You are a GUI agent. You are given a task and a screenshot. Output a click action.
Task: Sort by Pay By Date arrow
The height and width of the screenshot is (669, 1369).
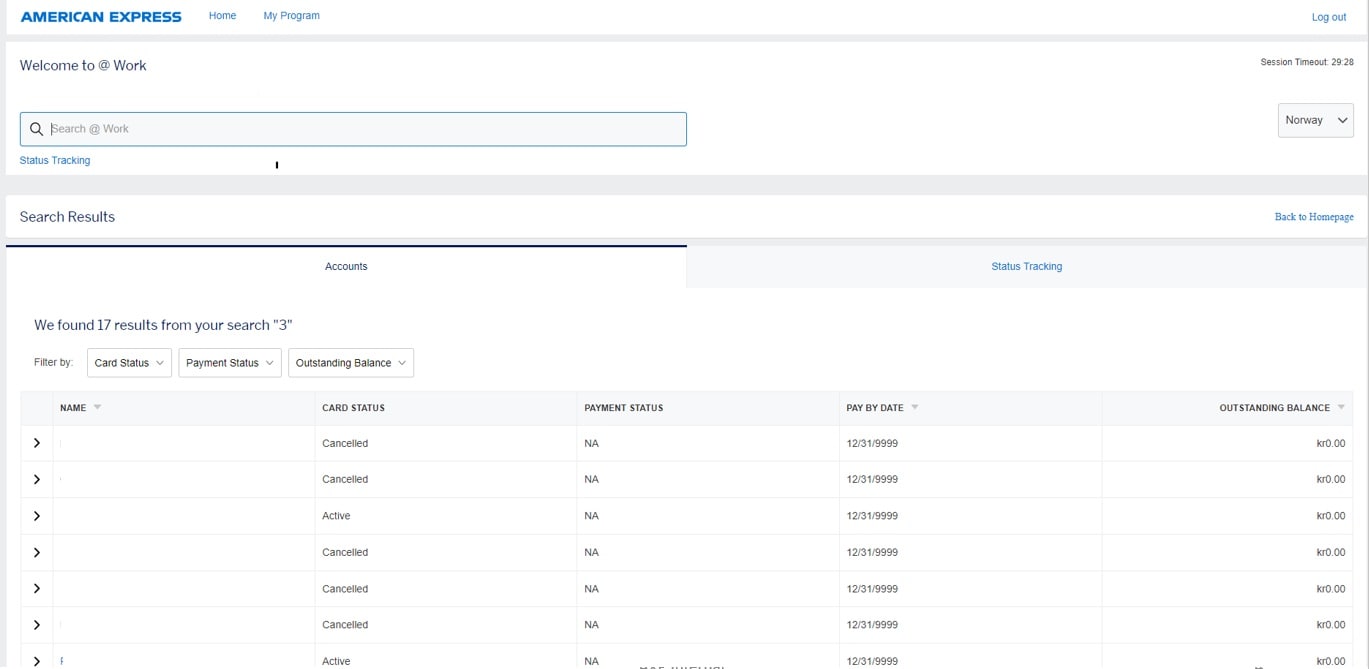[915, 407]
